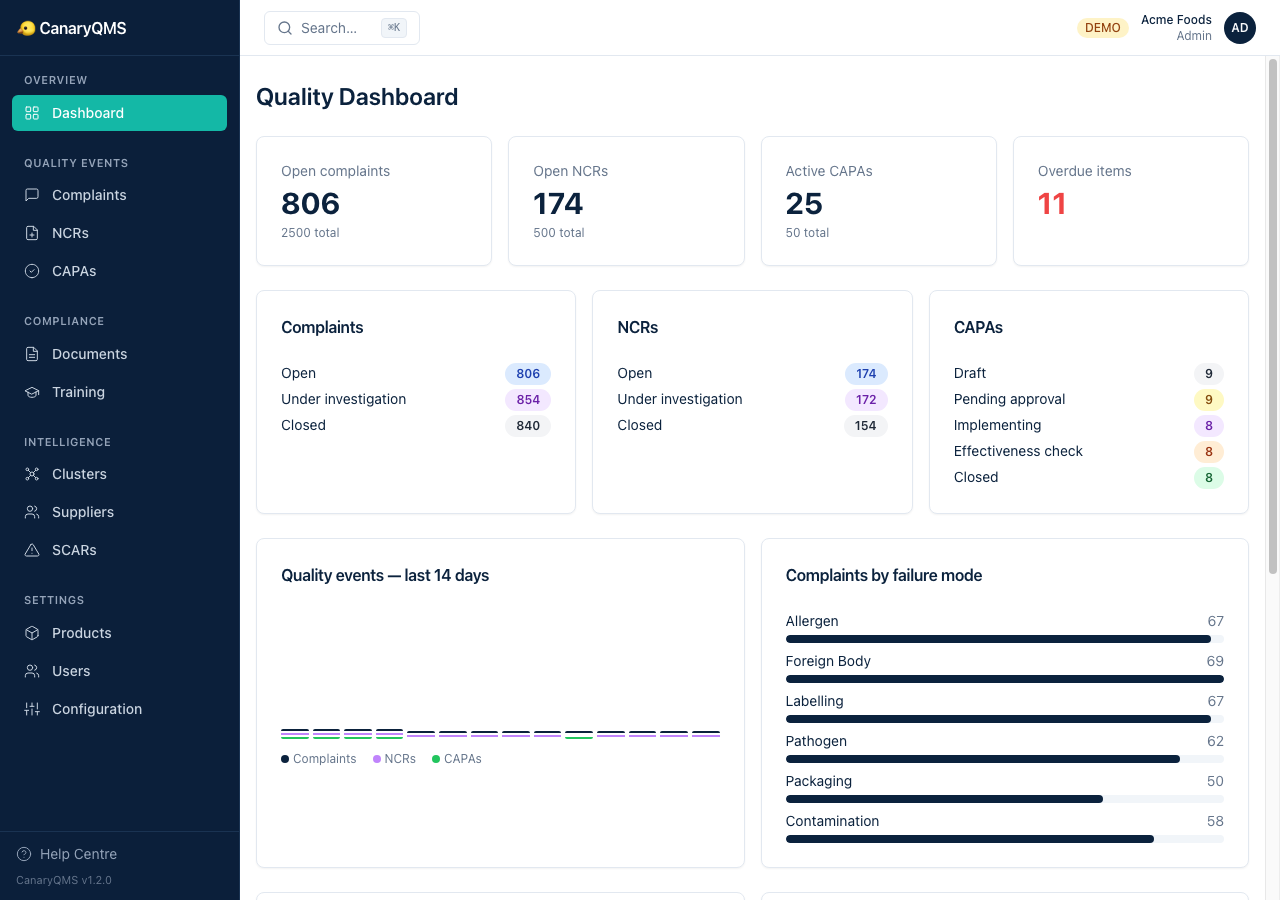Click CAPAs Implementing badge

tap(1209, 425)
